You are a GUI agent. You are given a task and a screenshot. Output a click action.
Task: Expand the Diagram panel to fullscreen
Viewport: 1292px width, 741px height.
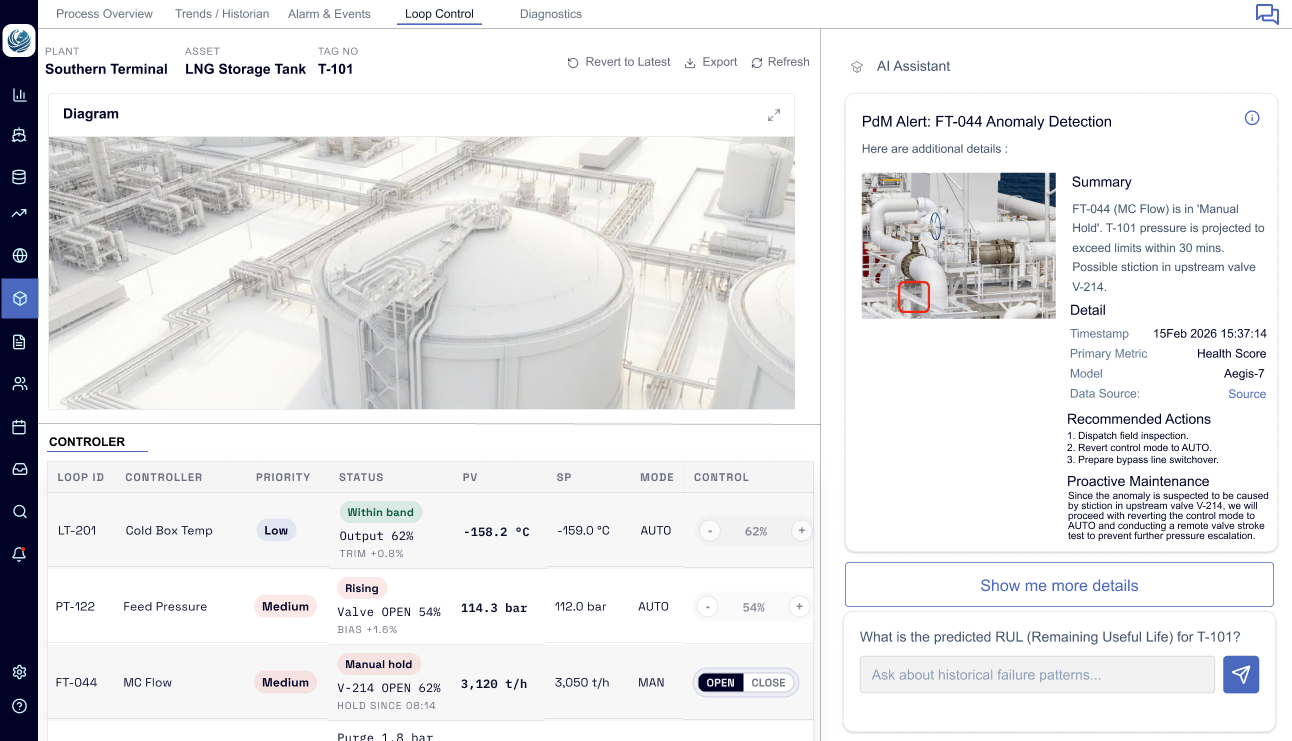tap(773, 115)
